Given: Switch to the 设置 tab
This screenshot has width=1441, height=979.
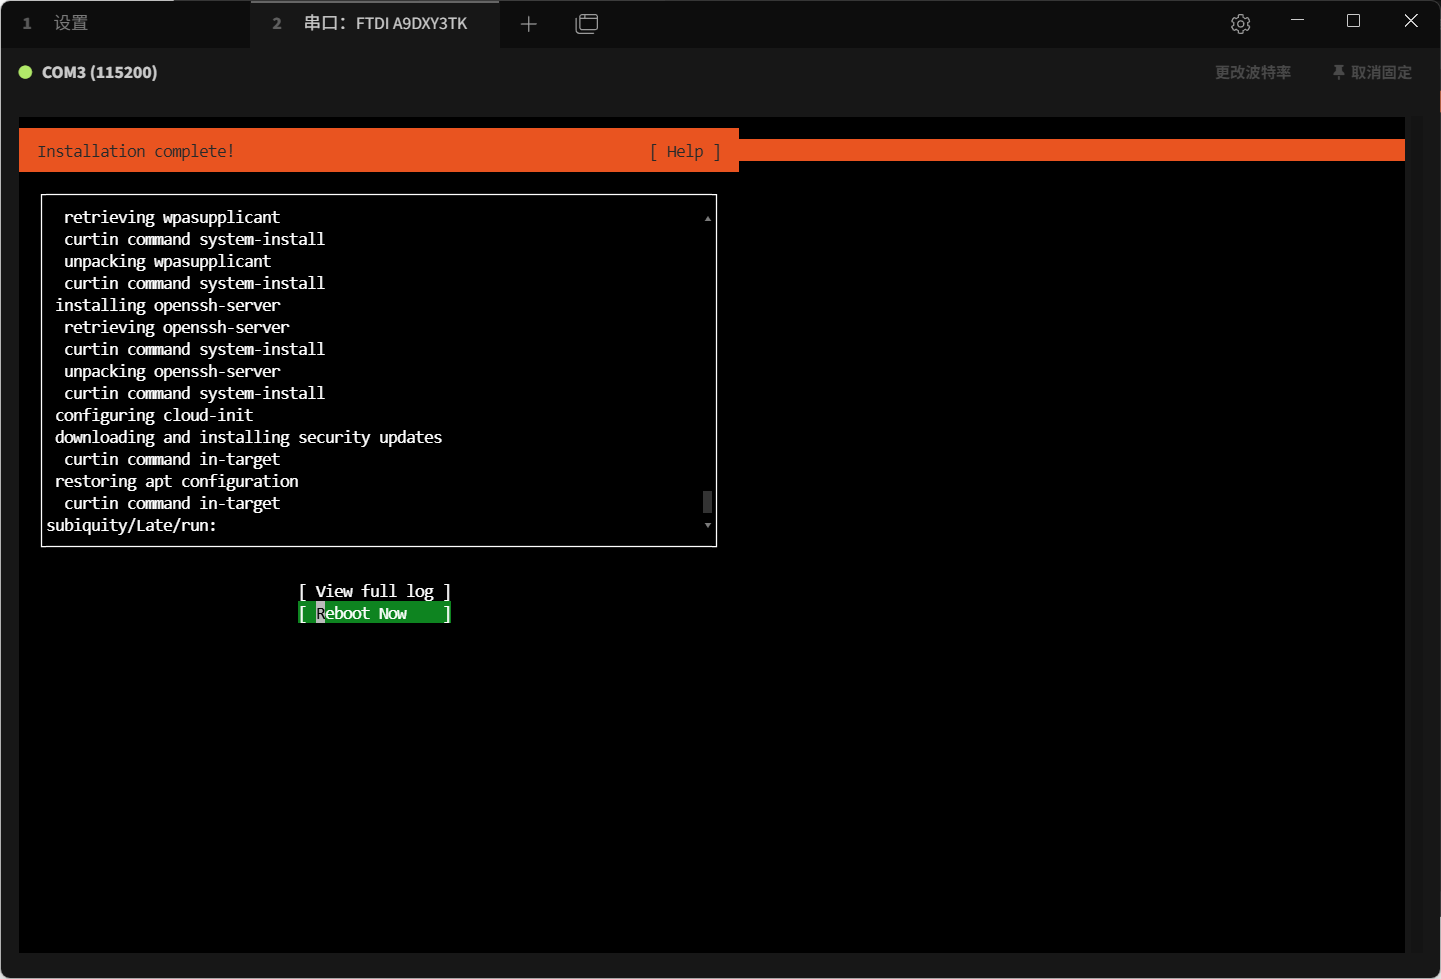Looking at the screenshot, I should click(70, 23).
